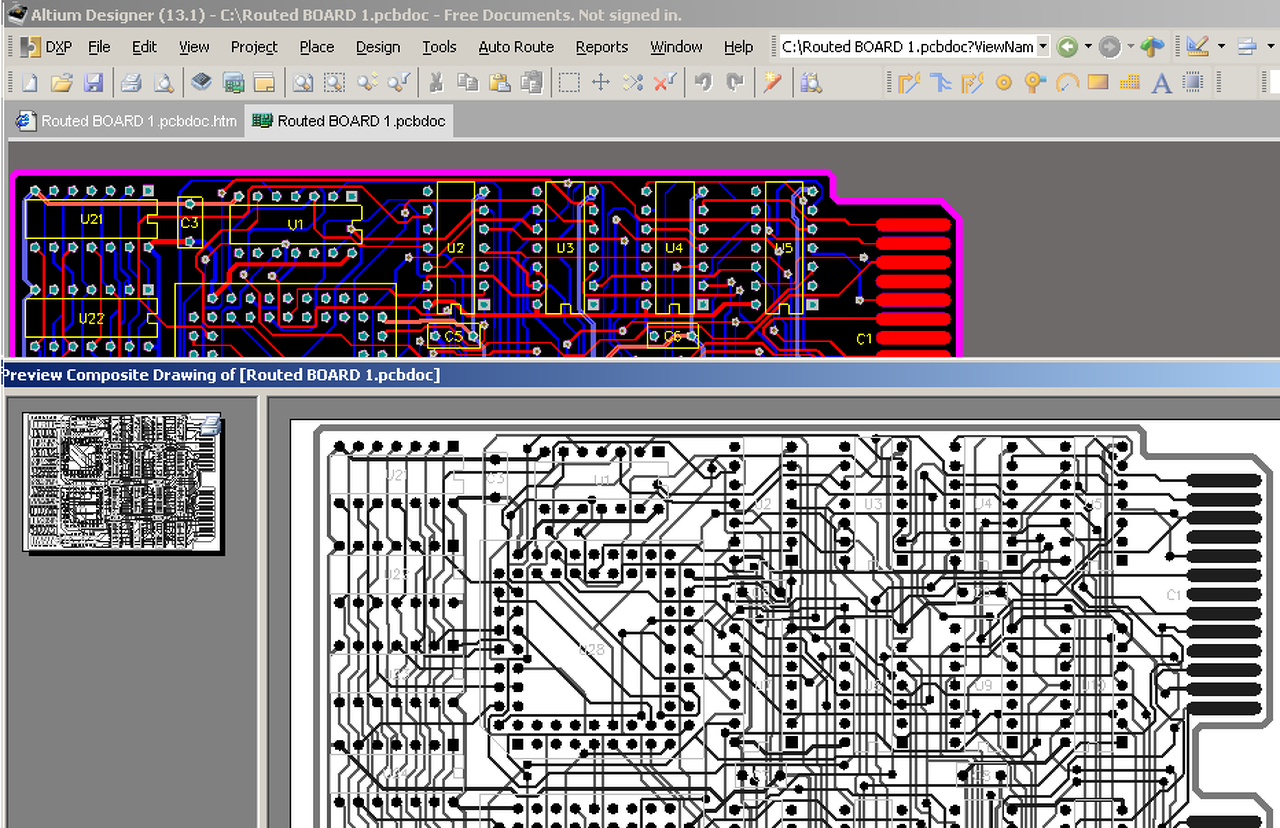Viewport: 1280px width, 828px height.
Task: Open the Utility Tools drawing icon
Action: pos(1198,46)
